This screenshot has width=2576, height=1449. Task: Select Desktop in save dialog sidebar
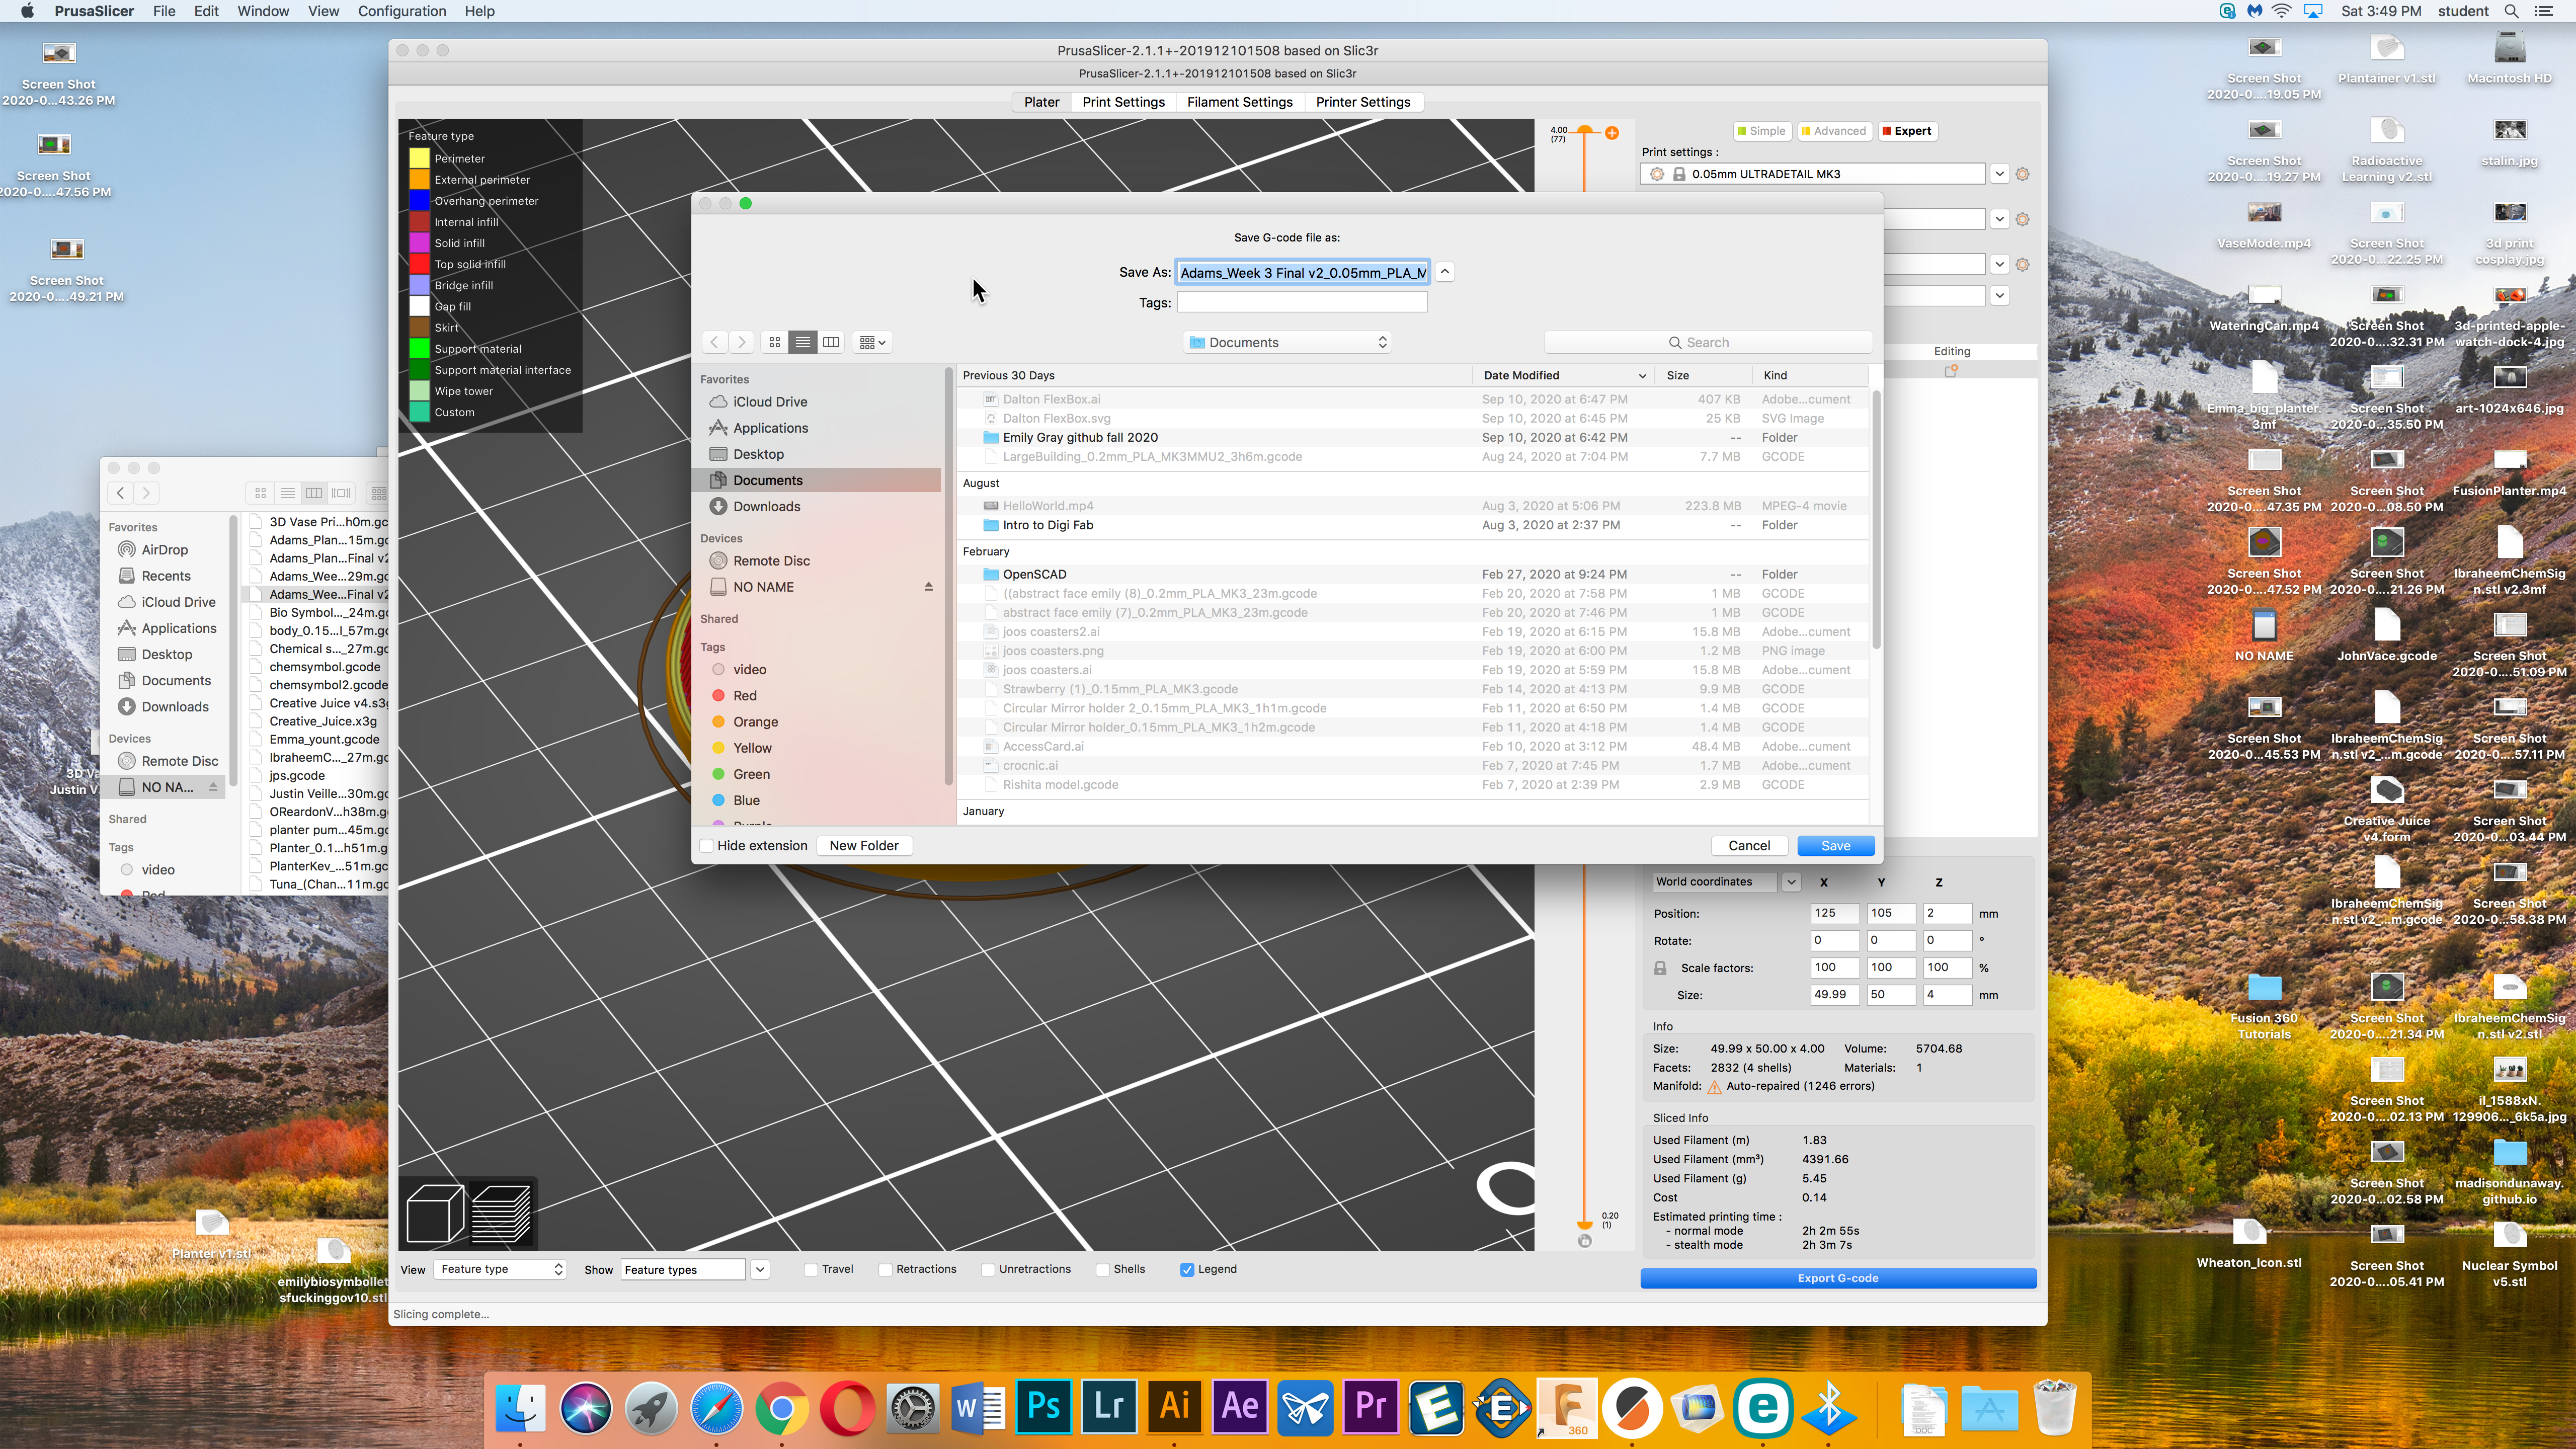(x=758, y=454)
